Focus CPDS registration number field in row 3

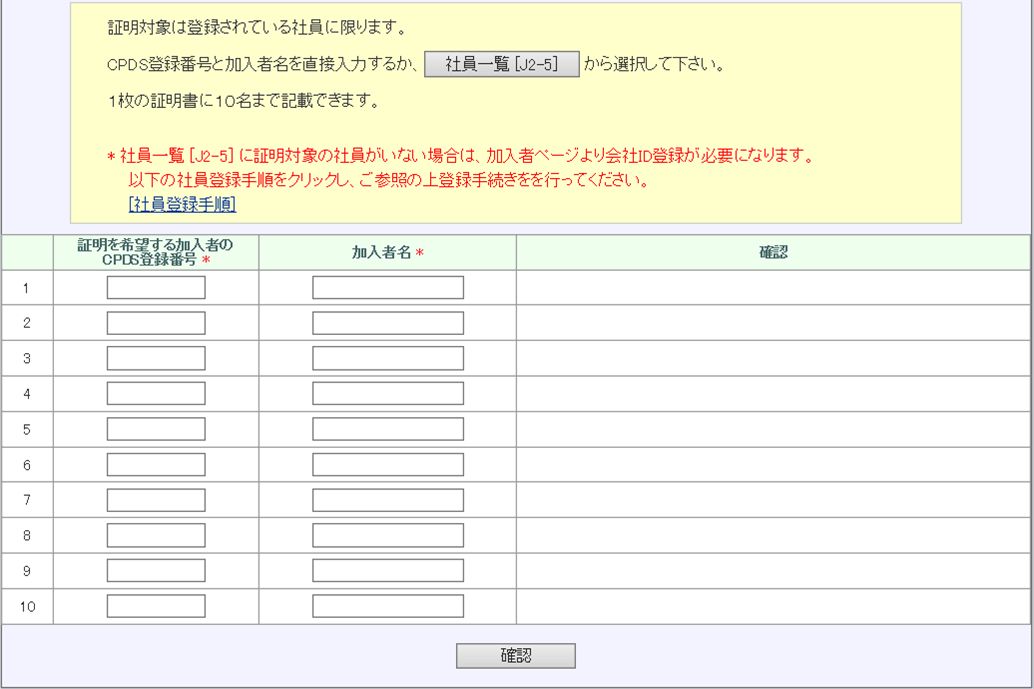click(156, 359)
